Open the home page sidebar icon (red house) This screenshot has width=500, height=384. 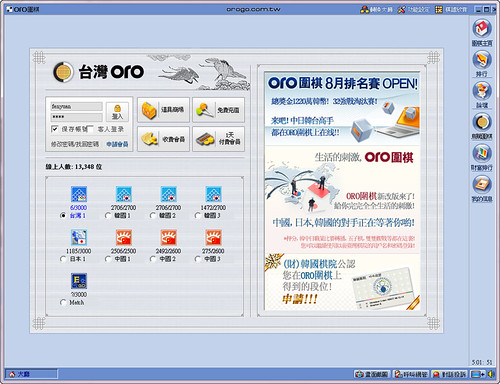[x=482, y=29]
